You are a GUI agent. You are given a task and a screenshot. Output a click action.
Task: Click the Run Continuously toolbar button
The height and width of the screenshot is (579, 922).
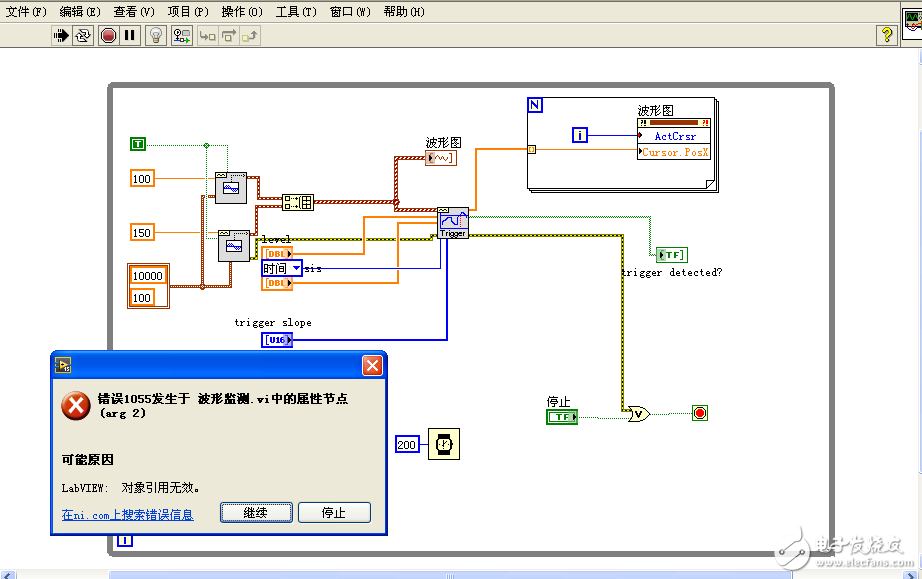83,36
